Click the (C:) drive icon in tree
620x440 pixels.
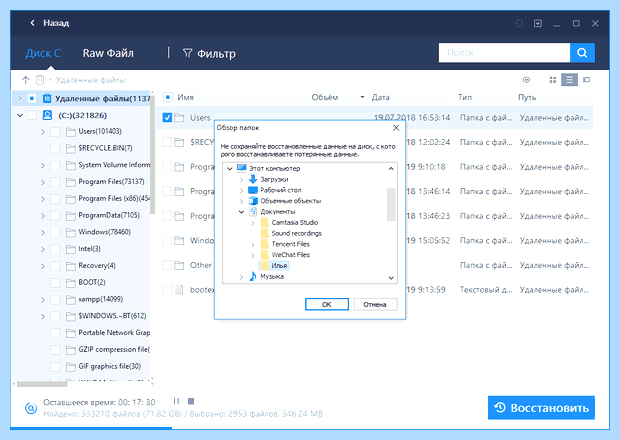[47, 115]
